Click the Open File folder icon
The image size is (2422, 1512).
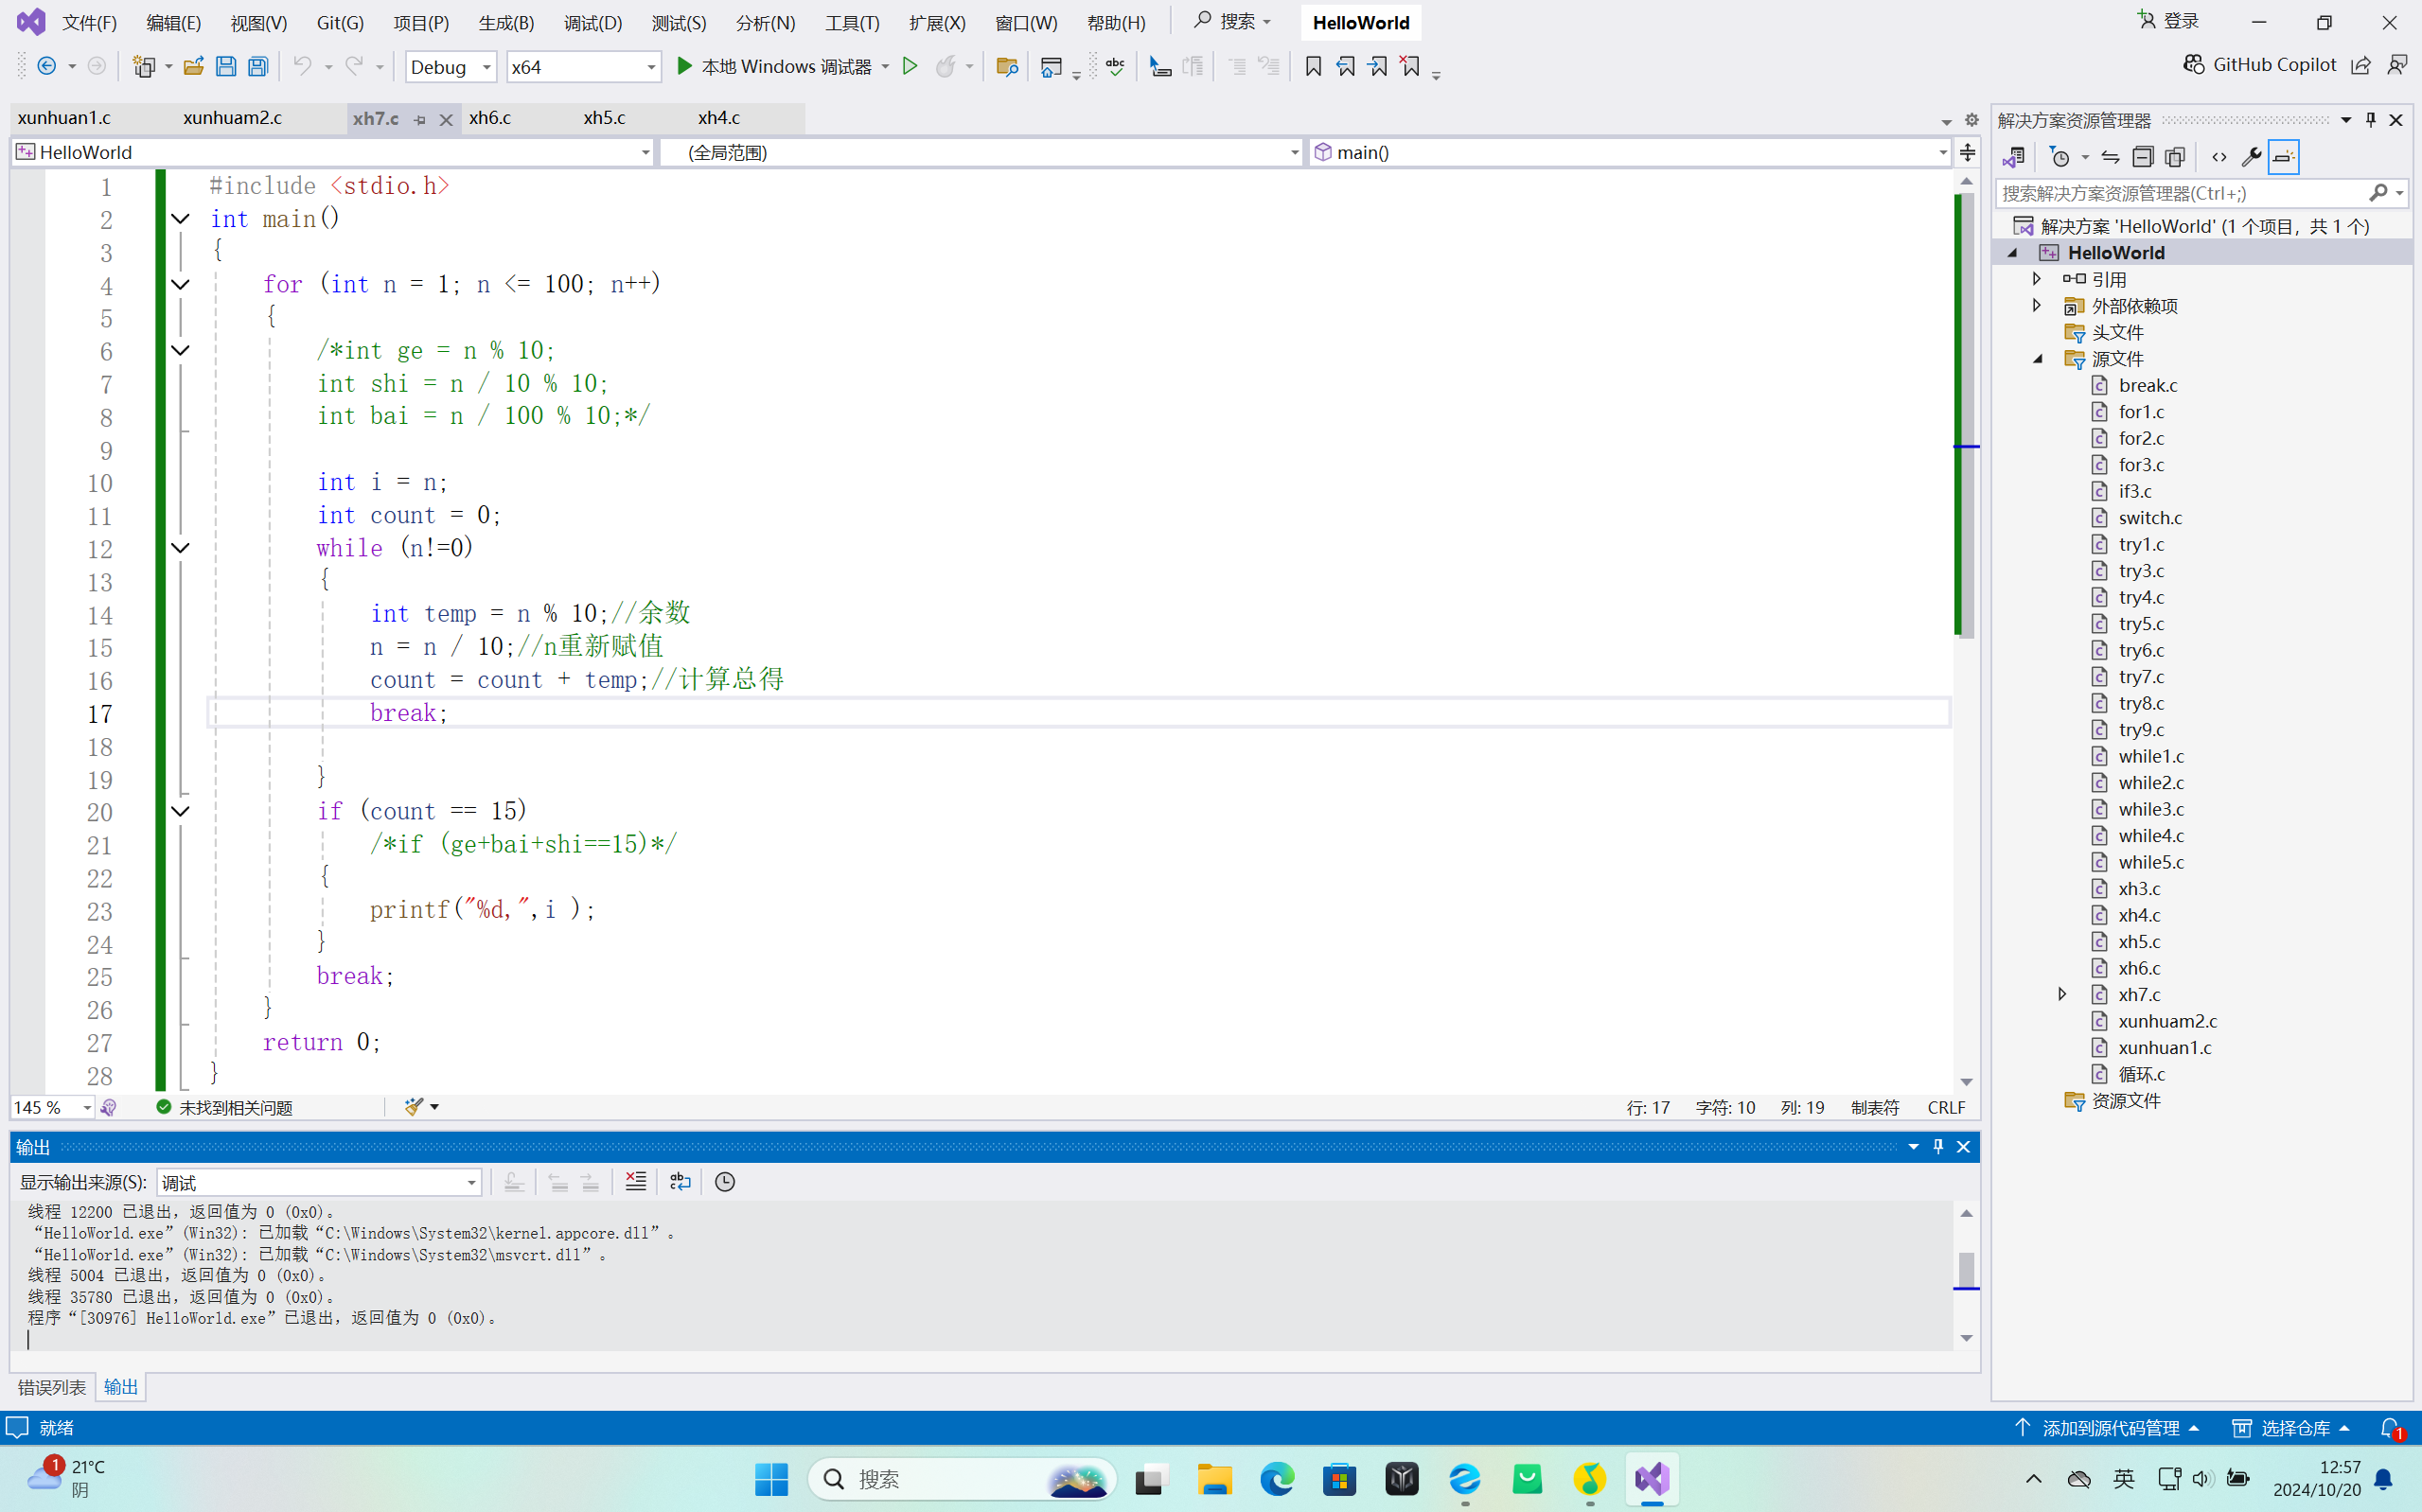coord(194,67)
